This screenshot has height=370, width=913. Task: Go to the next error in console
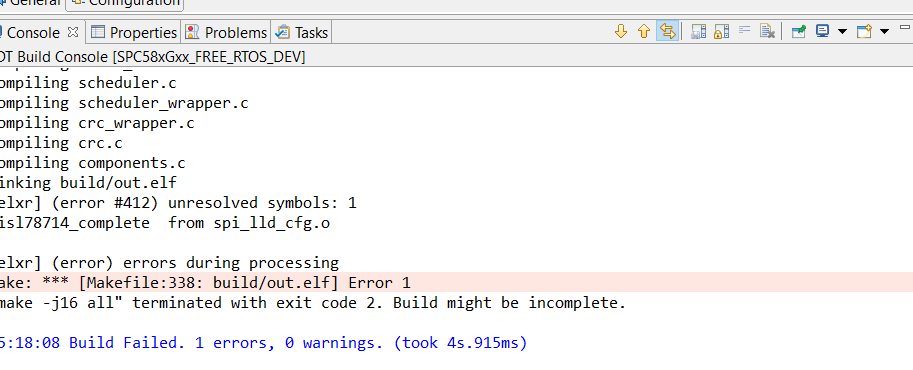click(x=621, y=31)
